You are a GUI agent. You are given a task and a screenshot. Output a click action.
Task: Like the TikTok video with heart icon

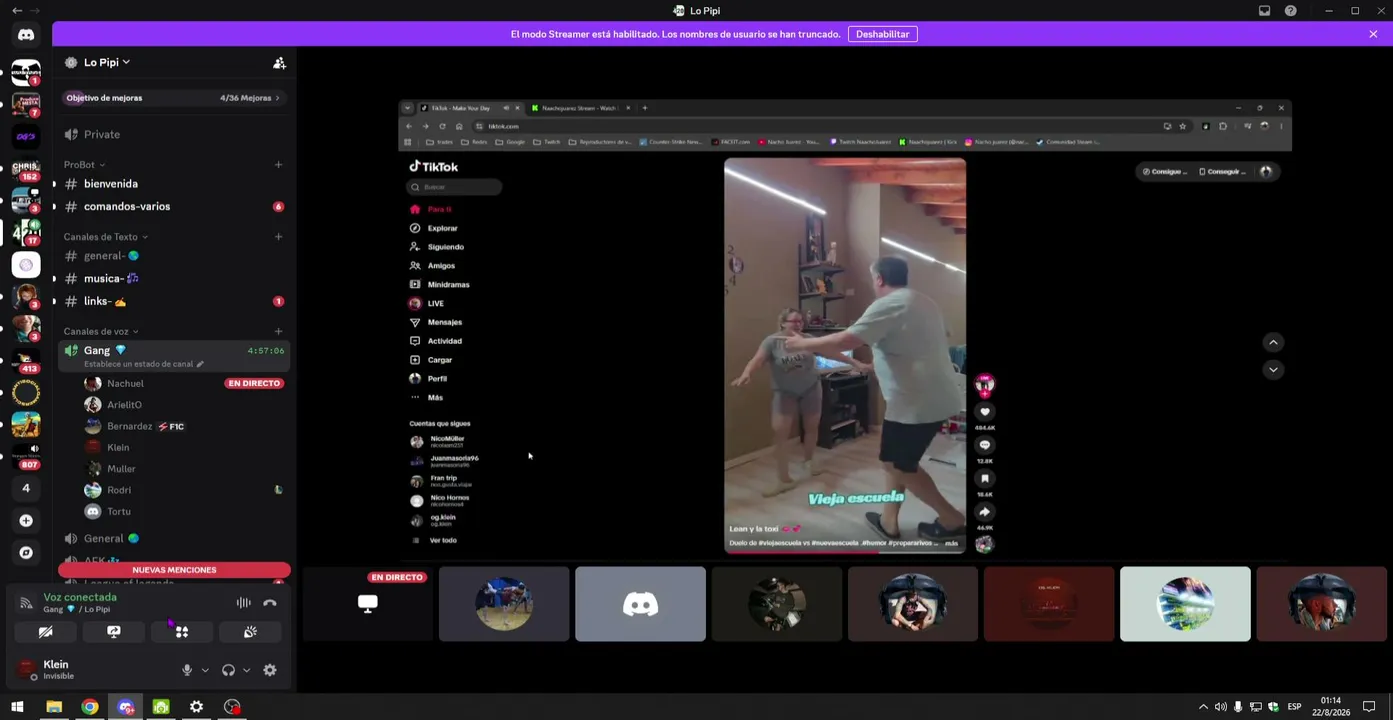click(985, 412)
